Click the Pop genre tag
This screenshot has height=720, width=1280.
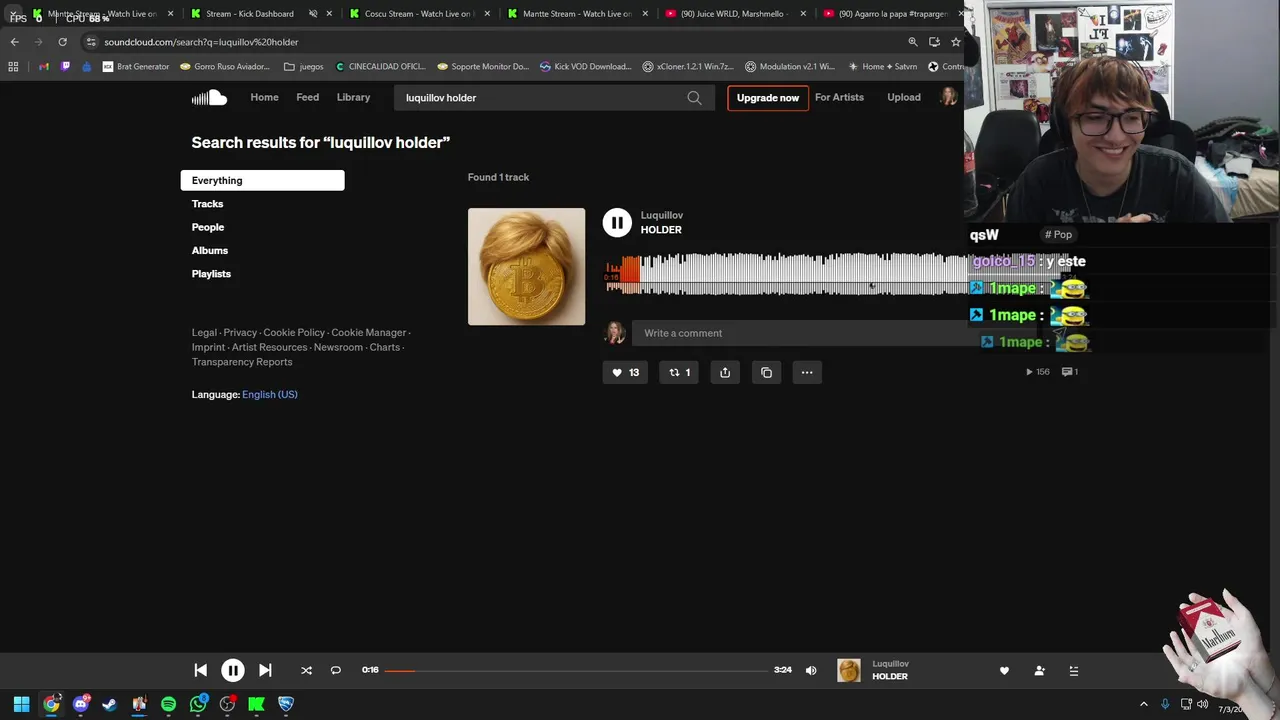1058,235
